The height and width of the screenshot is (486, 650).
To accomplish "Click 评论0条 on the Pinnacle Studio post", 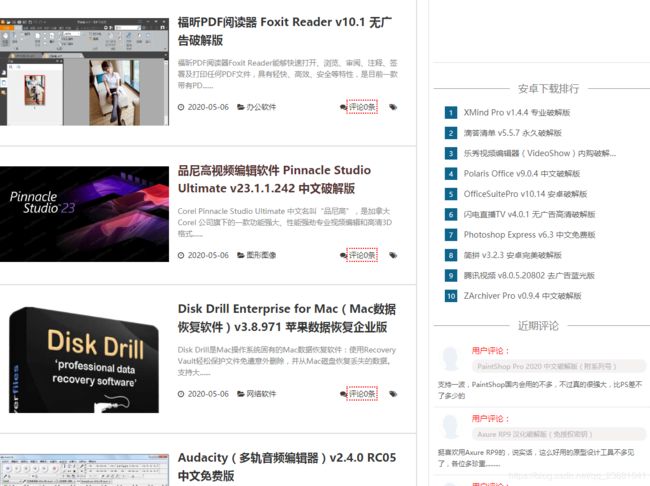I will click(362, 255).
